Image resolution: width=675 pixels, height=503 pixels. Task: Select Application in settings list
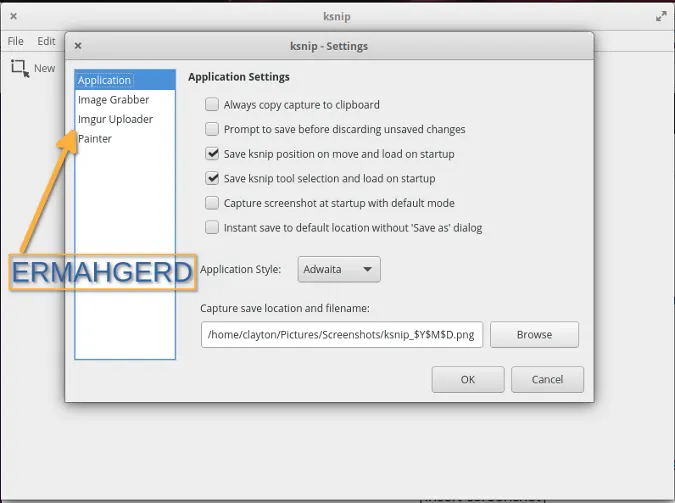pyautogui.click(x=125, y=80)
